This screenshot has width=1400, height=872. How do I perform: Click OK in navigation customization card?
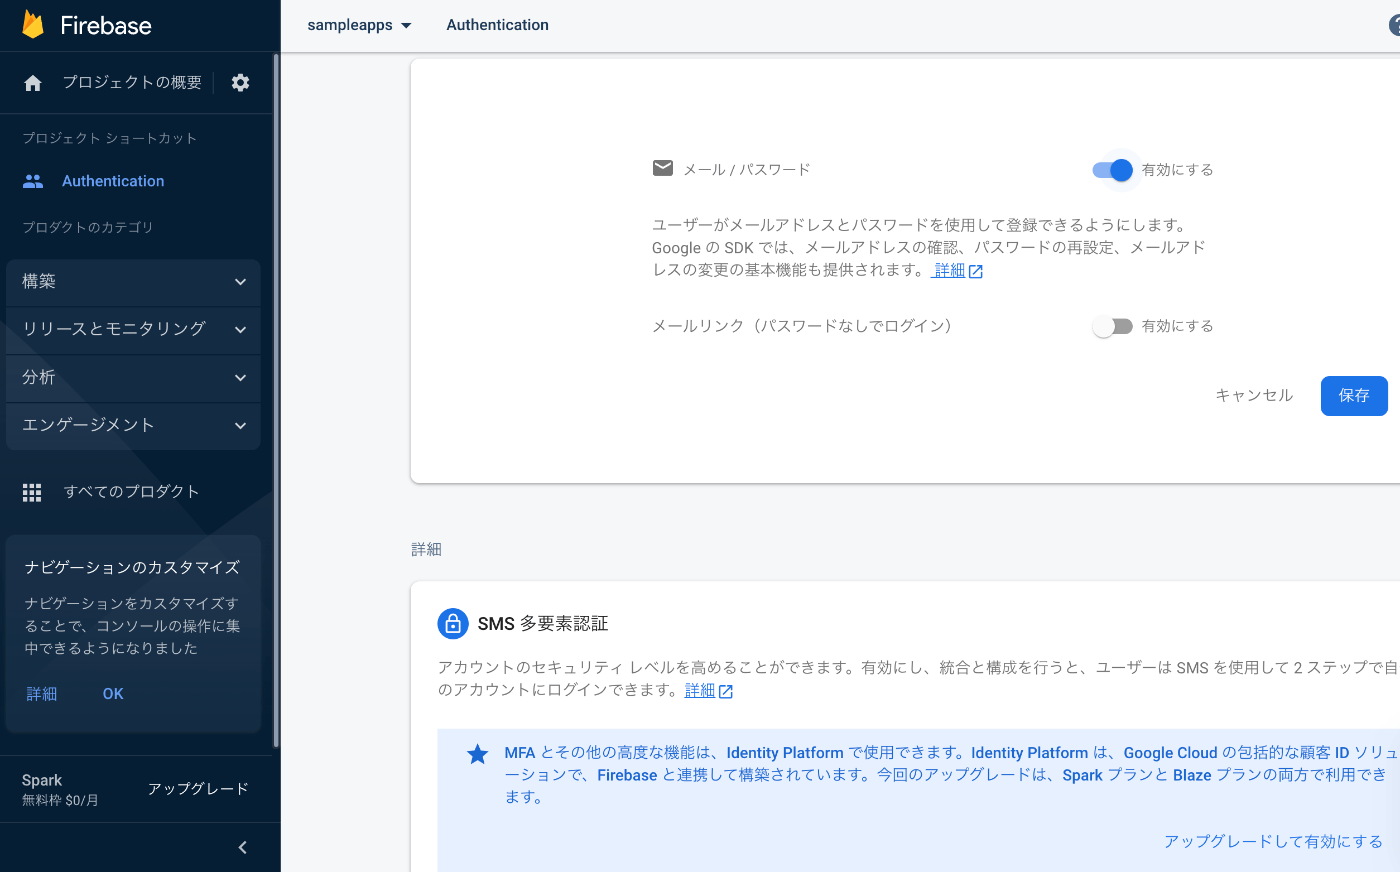113,694
